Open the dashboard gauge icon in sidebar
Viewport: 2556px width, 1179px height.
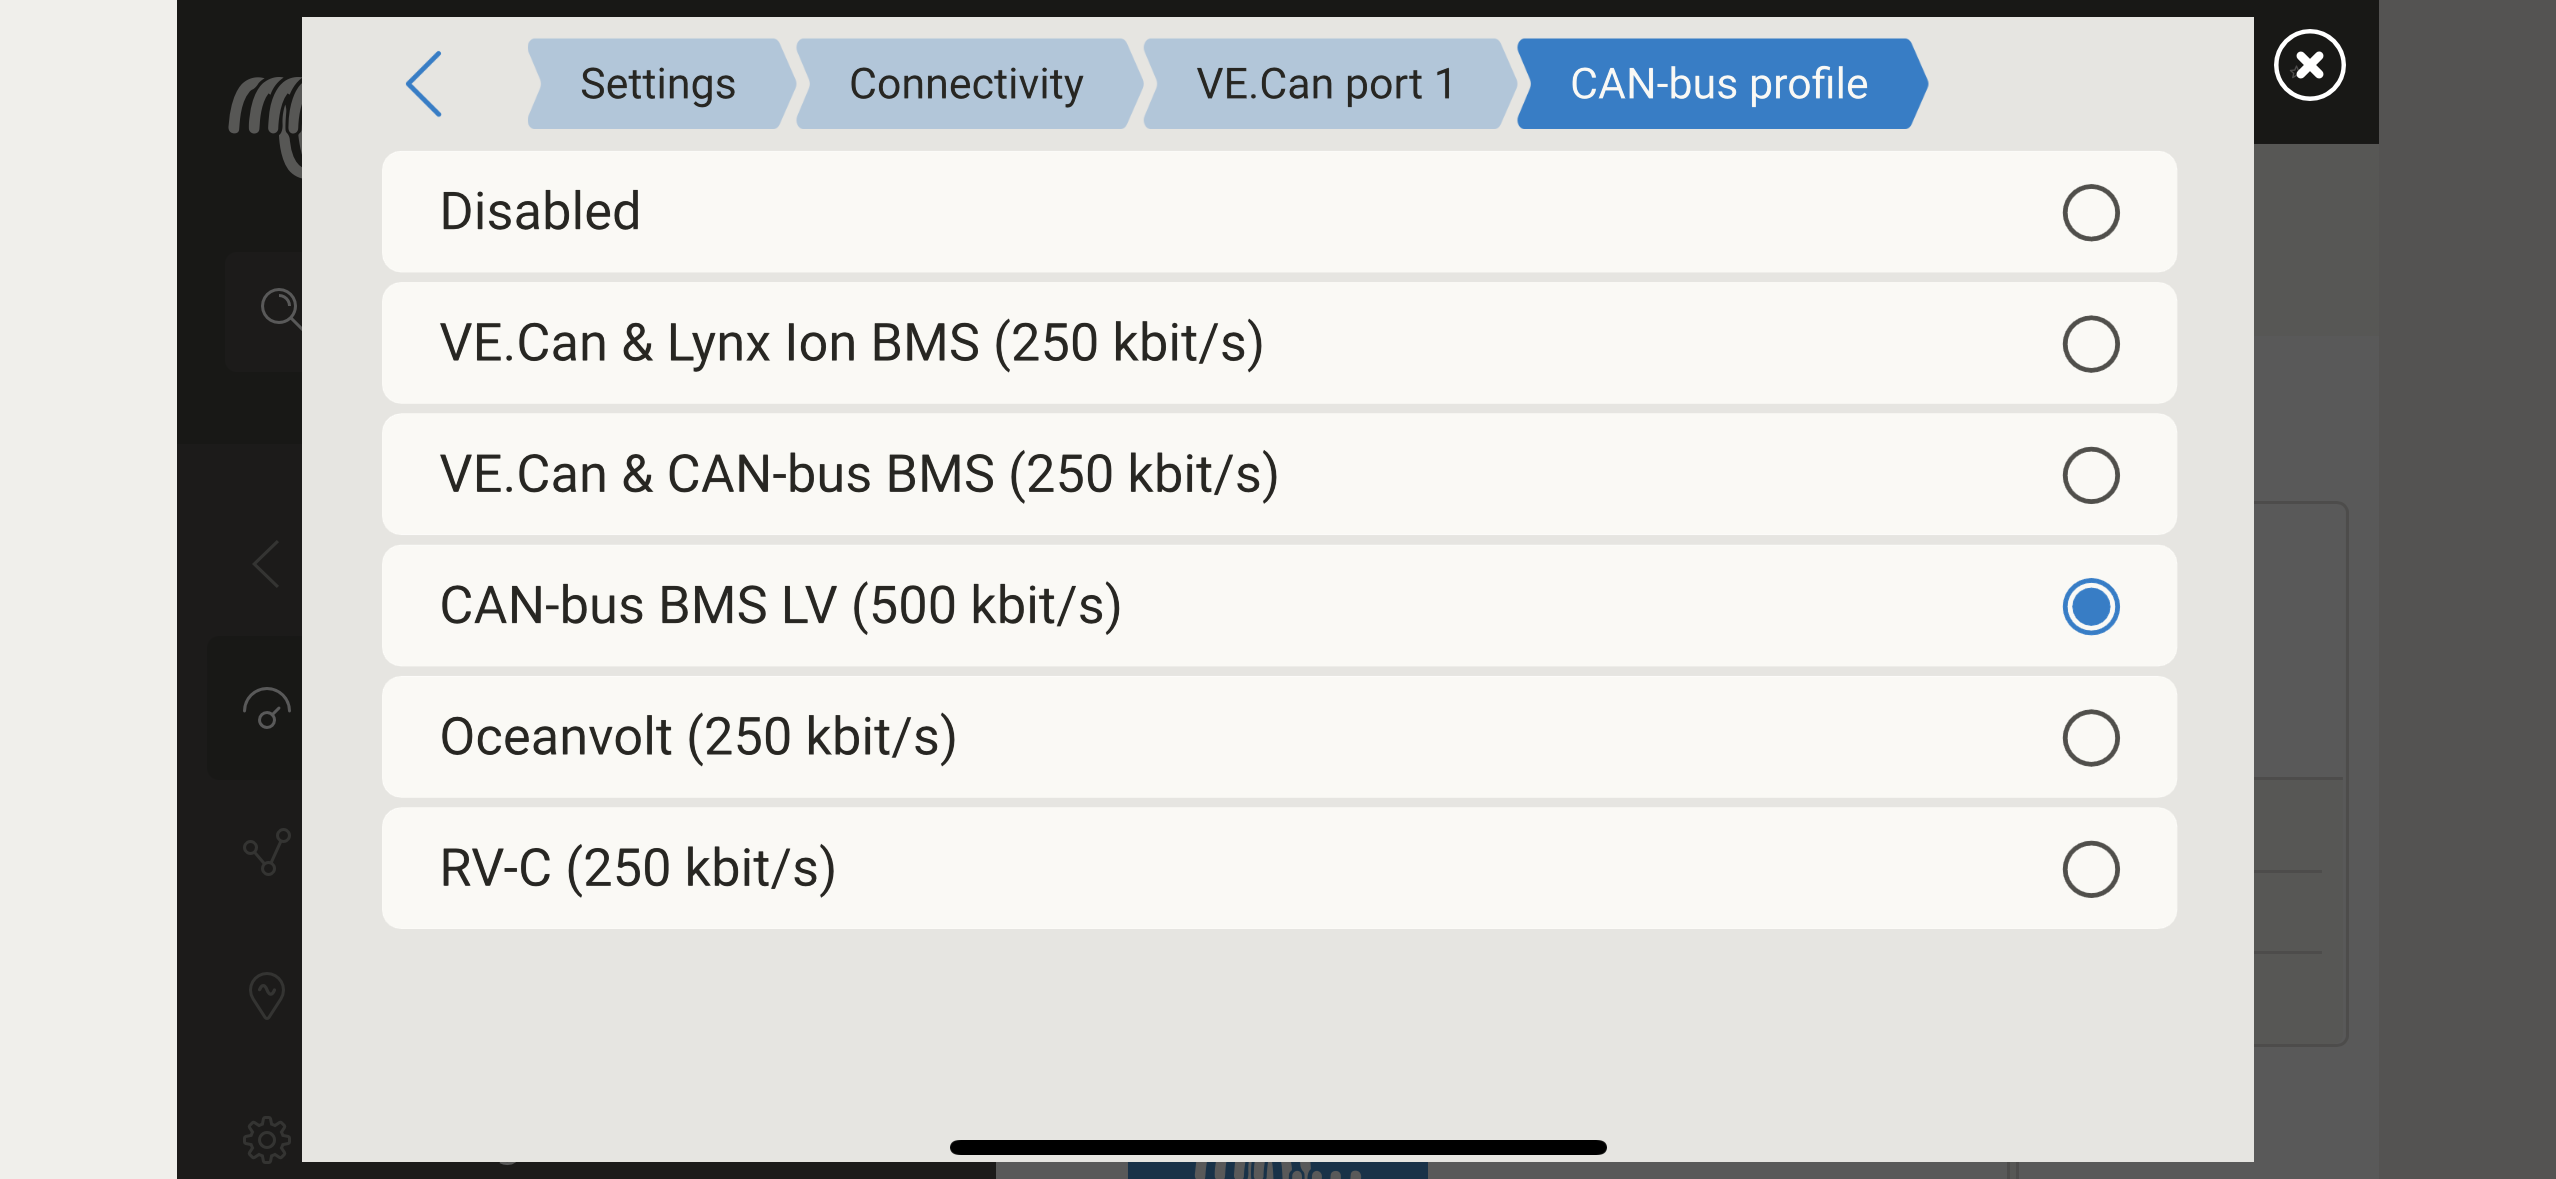tap(266, 708)
